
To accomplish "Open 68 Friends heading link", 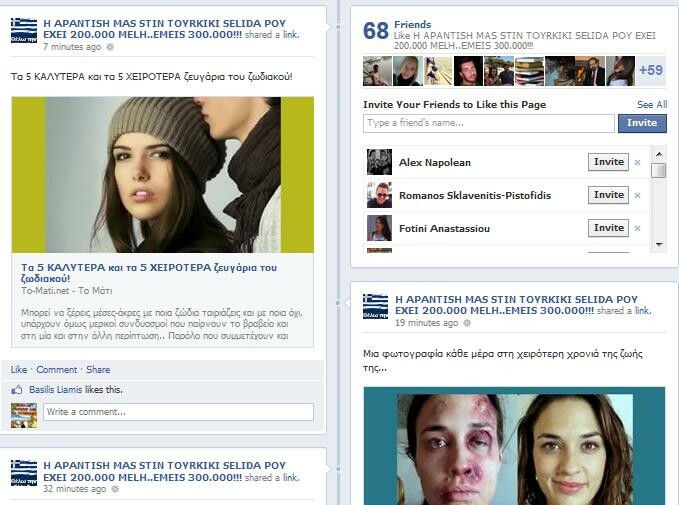I will coord(412,25).
